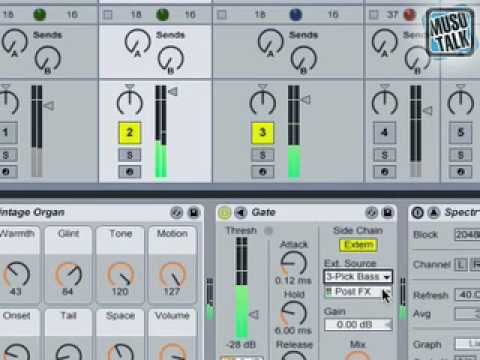This screenshot has height=360, width=480.
Task: Click Send B knob on track 2
Action: [171, 60]
